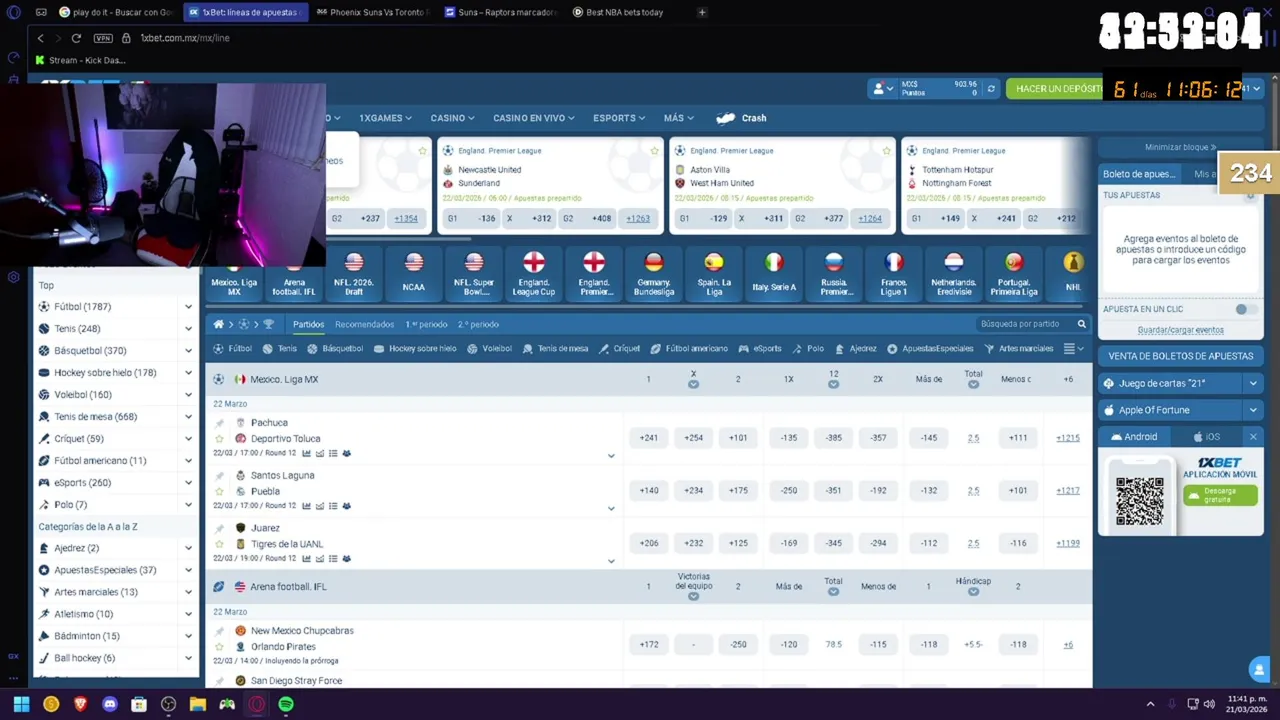Switch to Recomendados tab
This screenshot has height=720, width=1280.
coord(364,324)
